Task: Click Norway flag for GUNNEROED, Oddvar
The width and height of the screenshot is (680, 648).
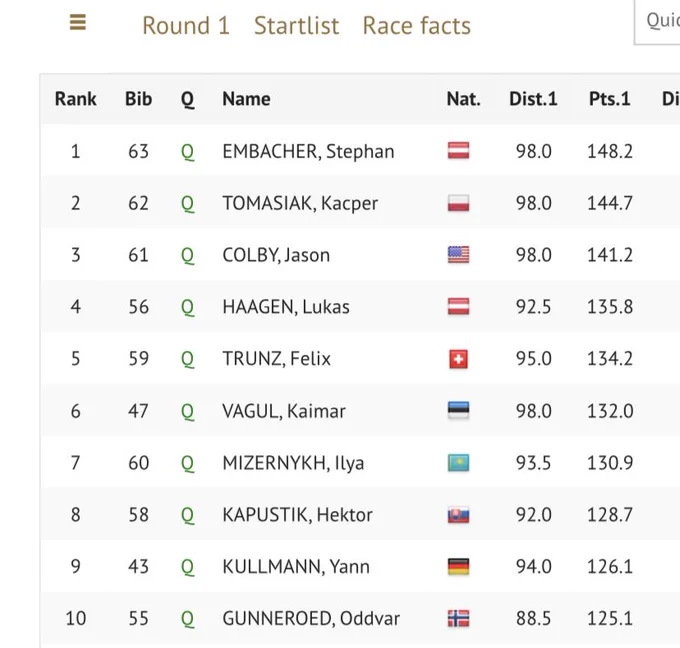Action: click(x=458, y=618)
